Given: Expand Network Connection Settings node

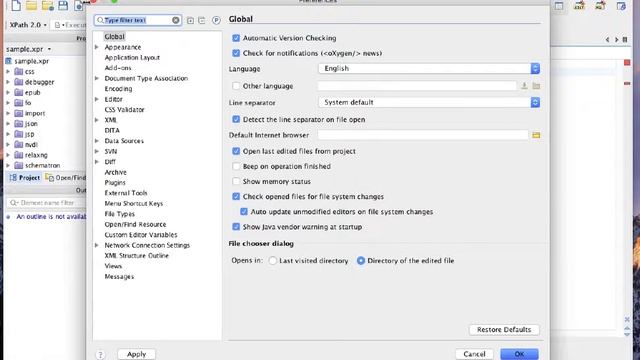Looking at the screenshot, I should click(x=97, y=245).
